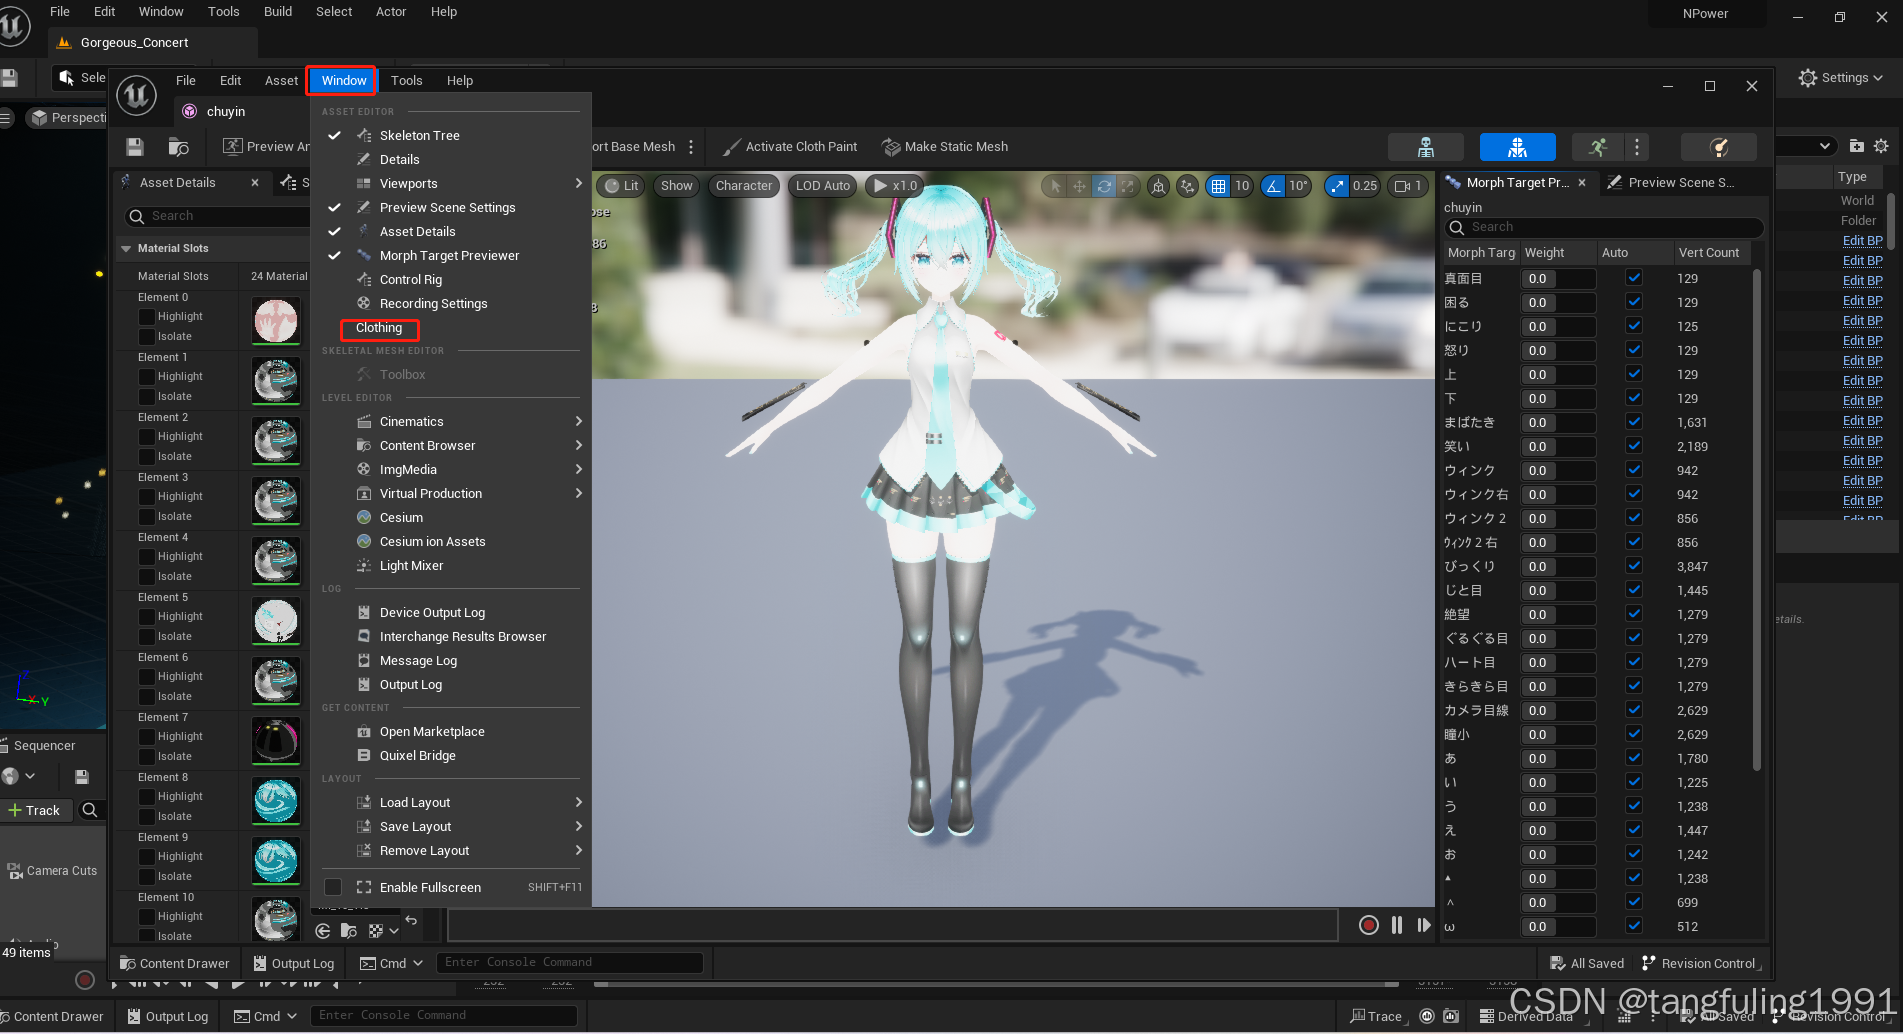This screenshot has height=1034, width=1903.
Task: Step forward one frame
Action: (x=1424, y=925)
